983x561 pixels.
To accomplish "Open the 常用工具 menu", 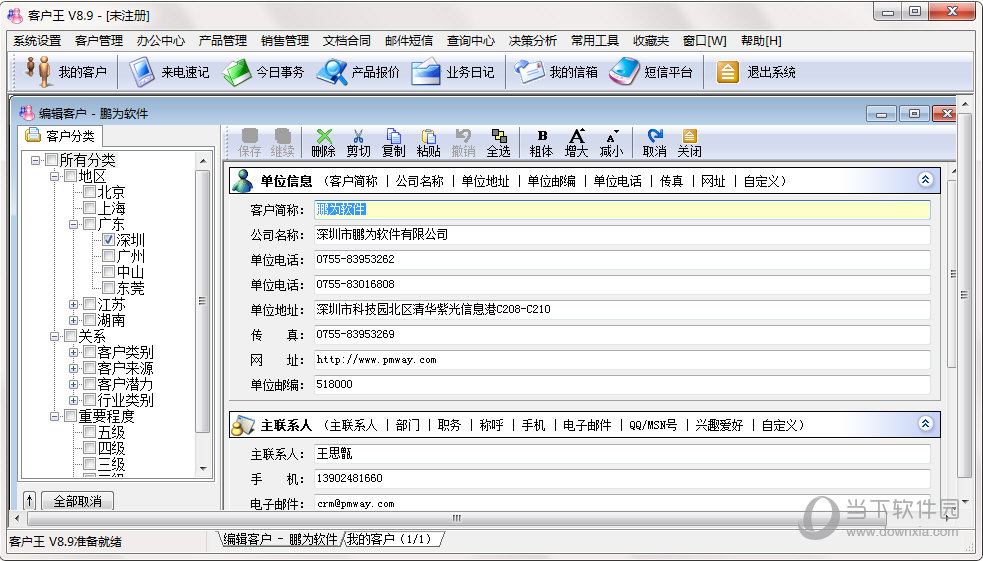I will click(x=595, y=41).
